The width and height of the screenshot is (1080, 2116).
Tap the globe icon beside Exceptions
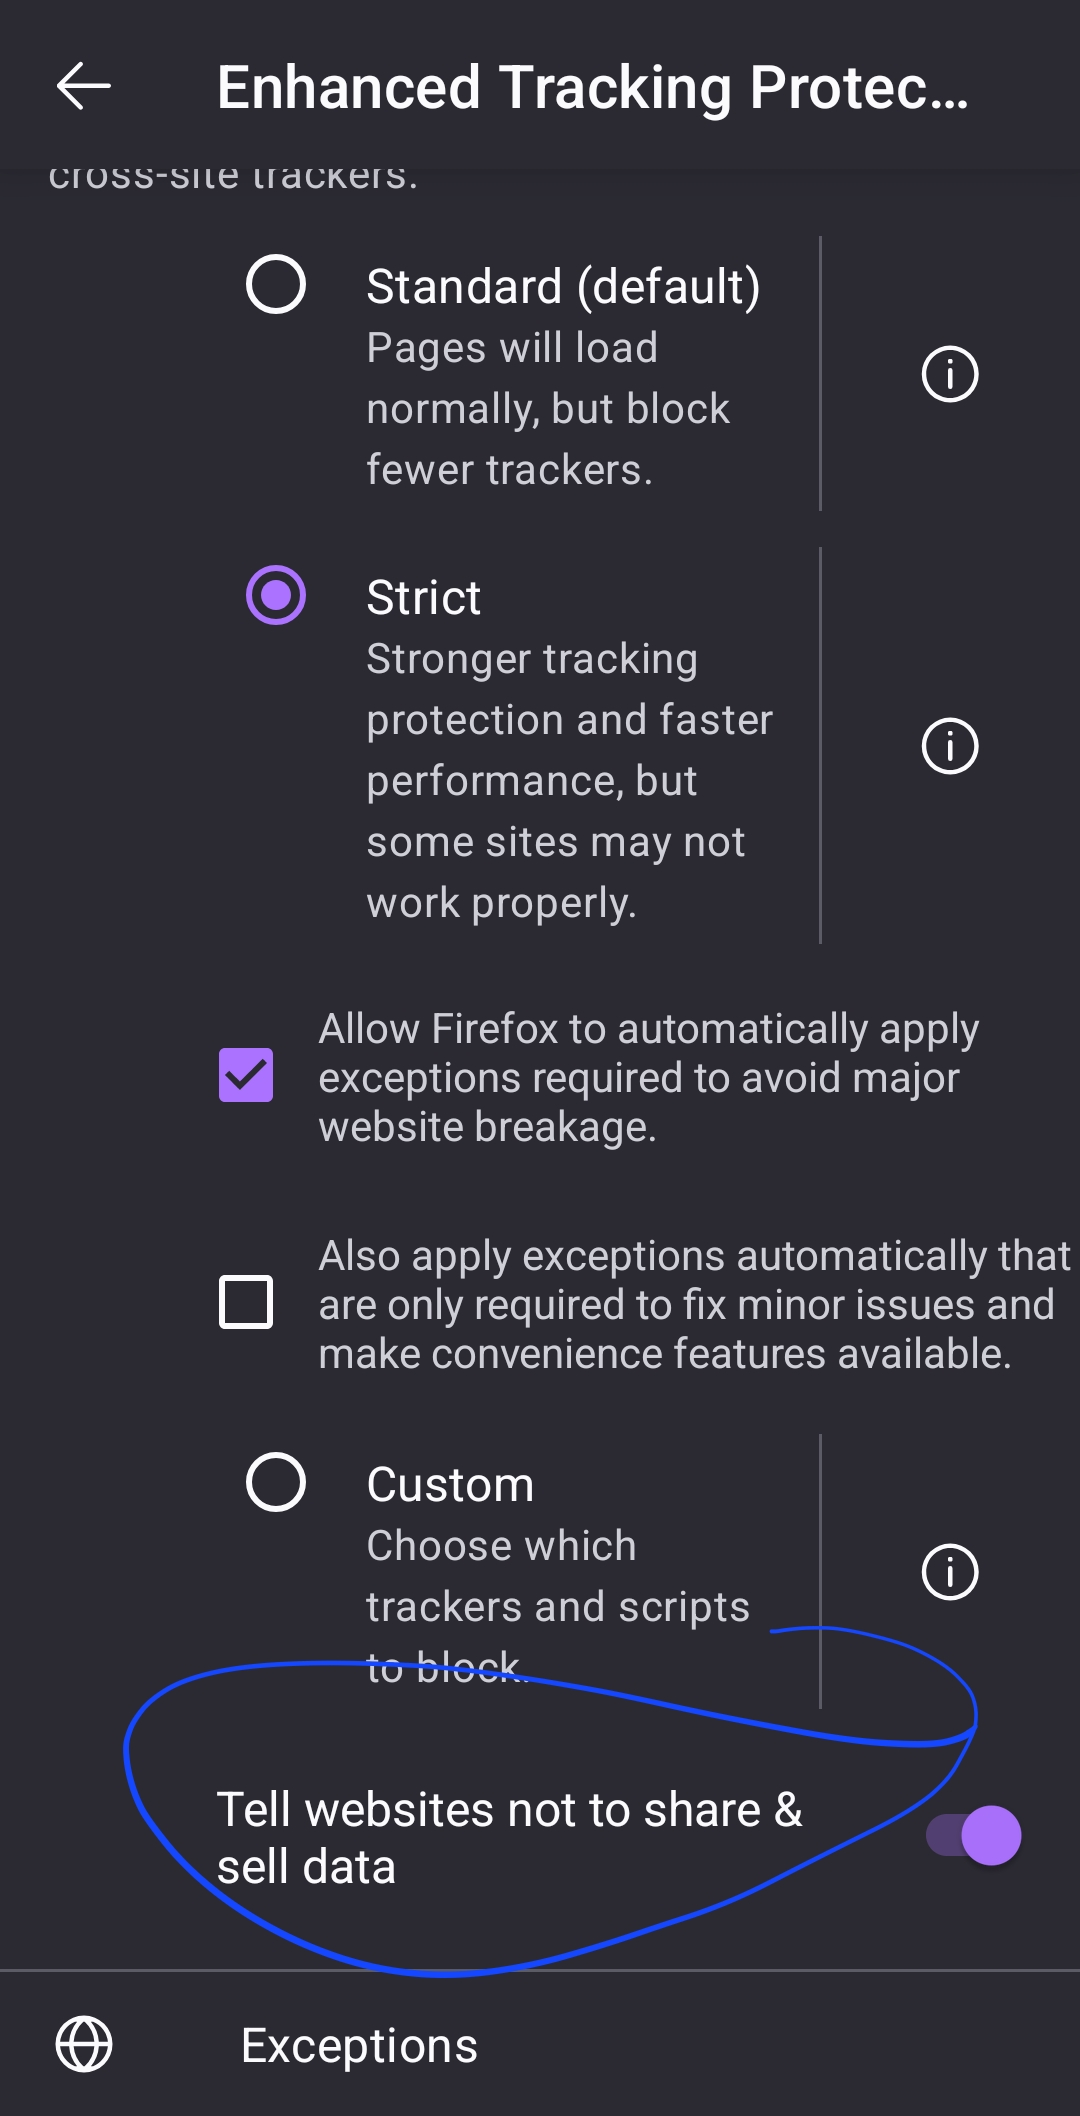[84, 2044]
